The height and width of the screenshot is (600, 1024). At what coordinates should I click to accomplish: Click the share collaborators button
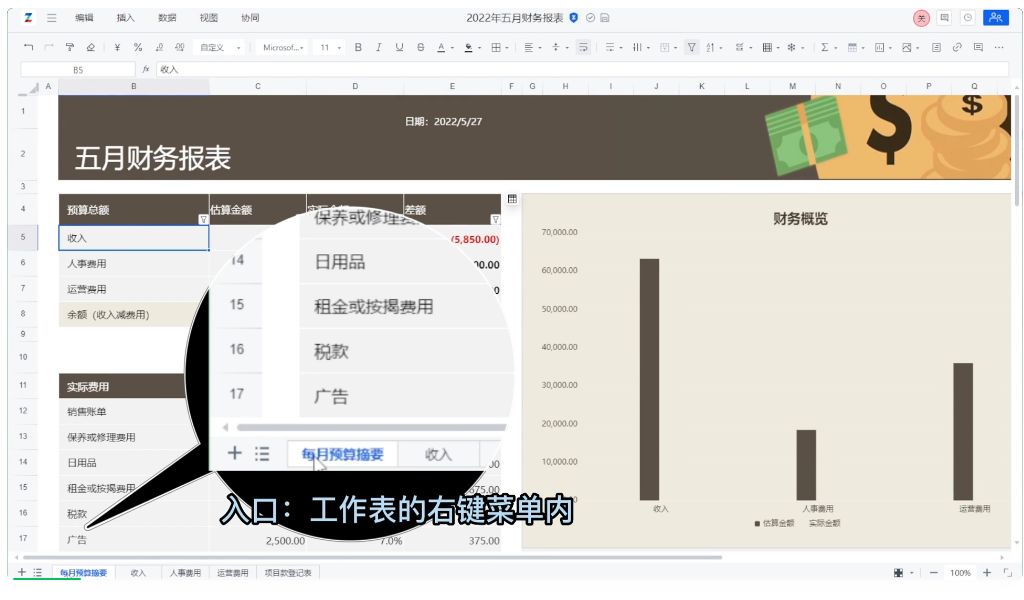pyautogui.click(x=995, y=18)
